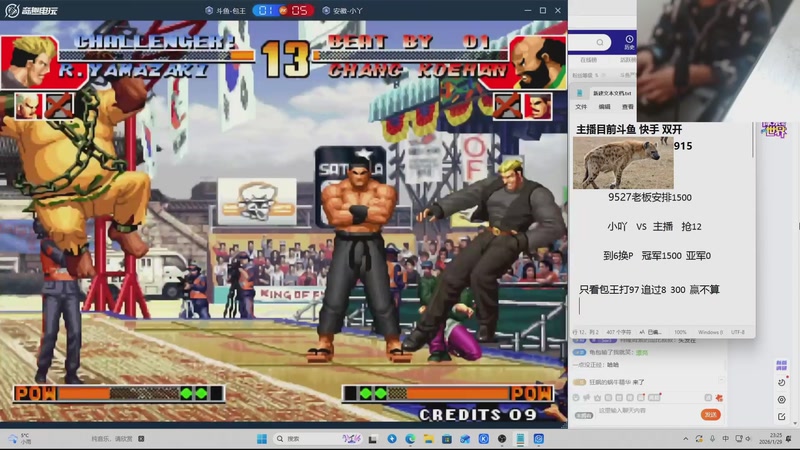
Task: Click '只看包王打97 追过8 300 赢不算' line
Action: coord(649,290)
